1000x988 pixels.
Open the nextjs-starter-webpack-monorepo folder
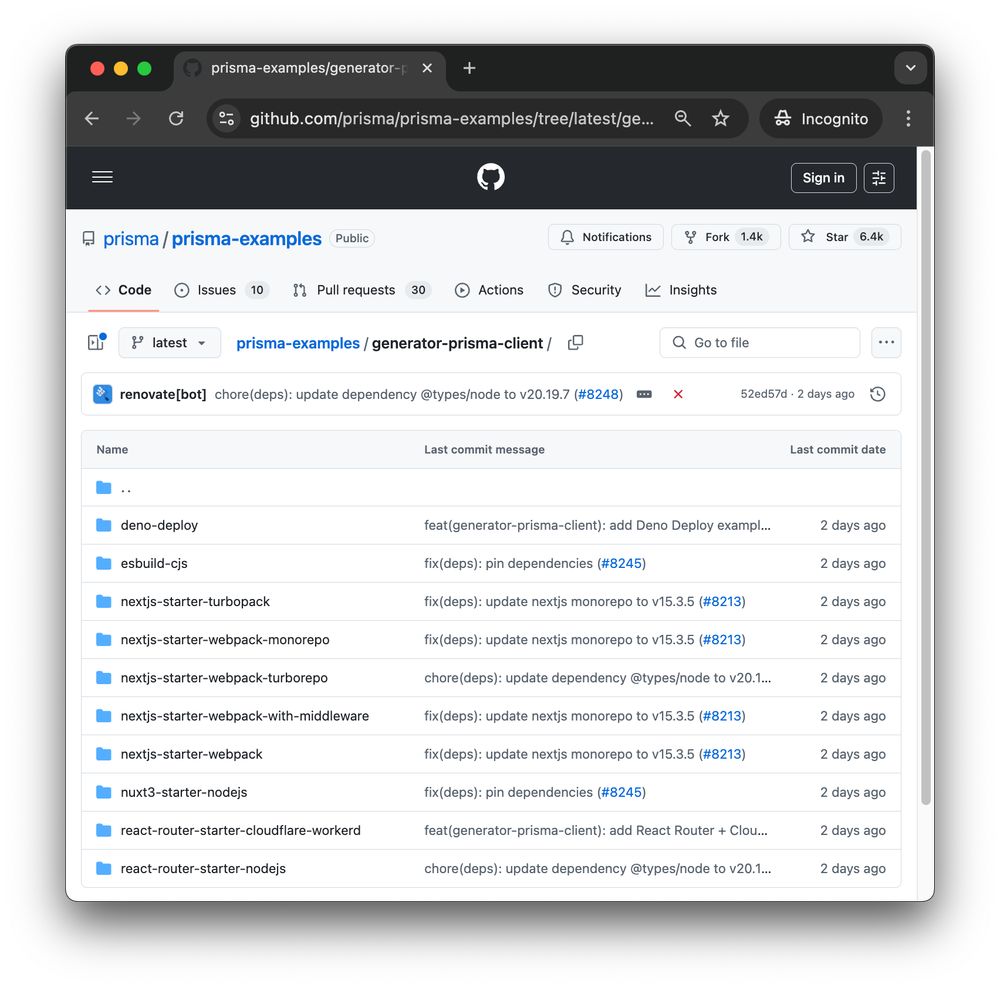225,640
